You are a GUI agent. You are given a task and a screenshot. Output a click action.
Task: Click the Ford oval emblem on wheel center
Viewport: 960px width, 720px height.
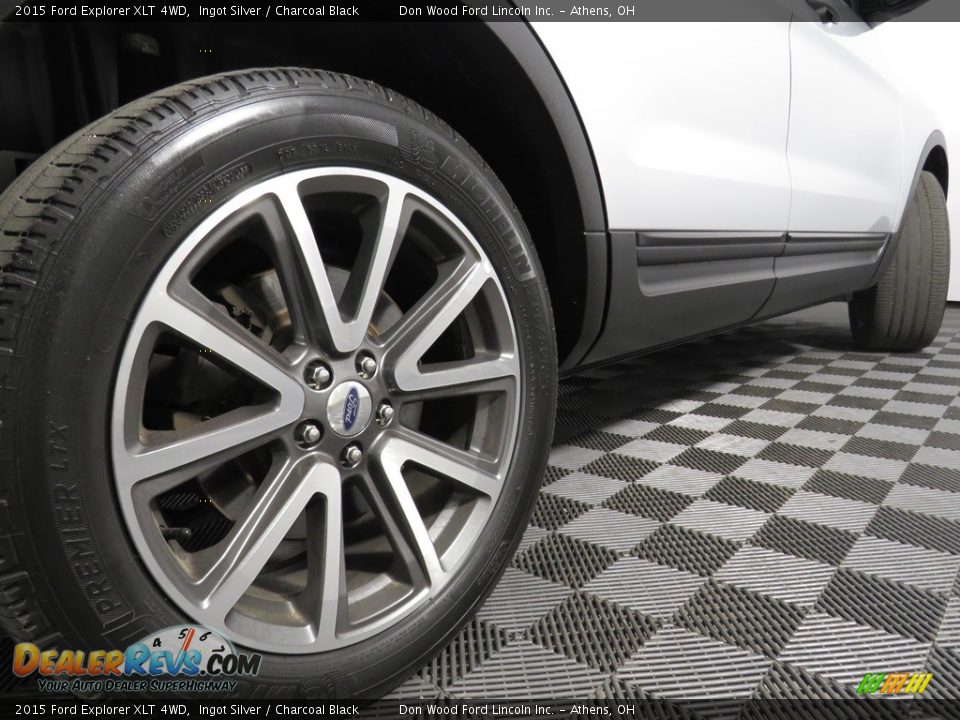click(x=349, y=409)
